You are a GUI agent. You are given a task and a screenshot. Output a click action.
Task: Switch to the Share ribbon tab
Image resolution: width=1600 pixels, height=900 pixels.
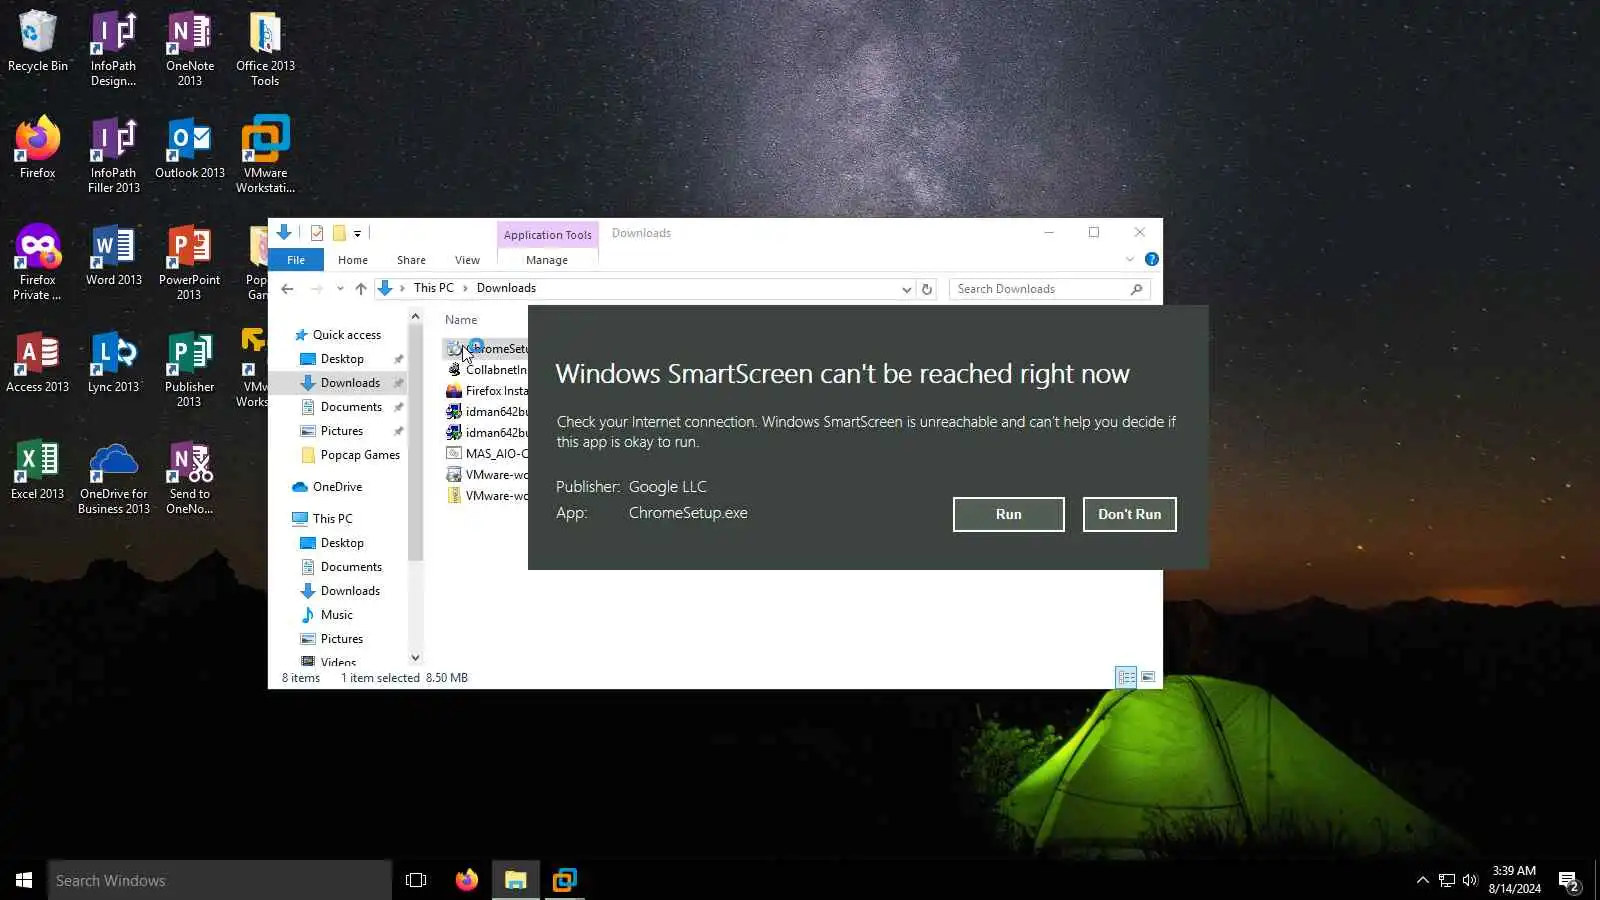click(x=411, y=260)
